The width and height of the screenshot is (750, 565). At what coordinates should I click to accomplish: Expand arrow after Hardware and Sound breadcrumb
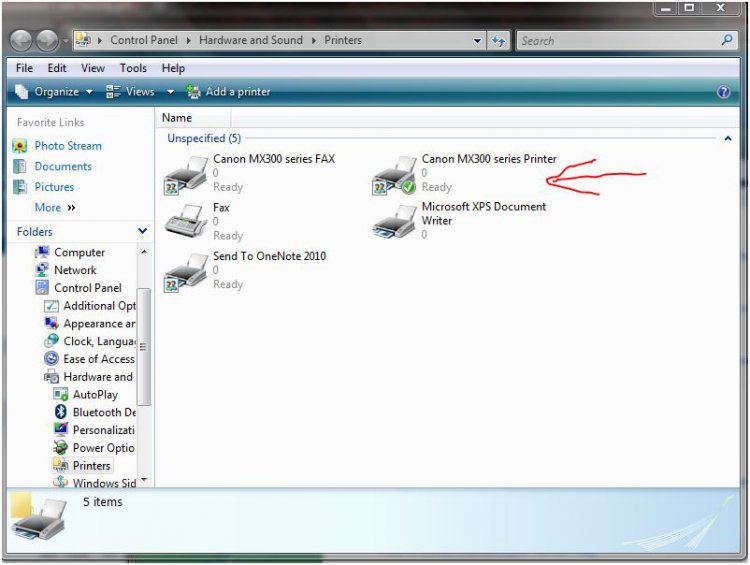tap(314, 41)
